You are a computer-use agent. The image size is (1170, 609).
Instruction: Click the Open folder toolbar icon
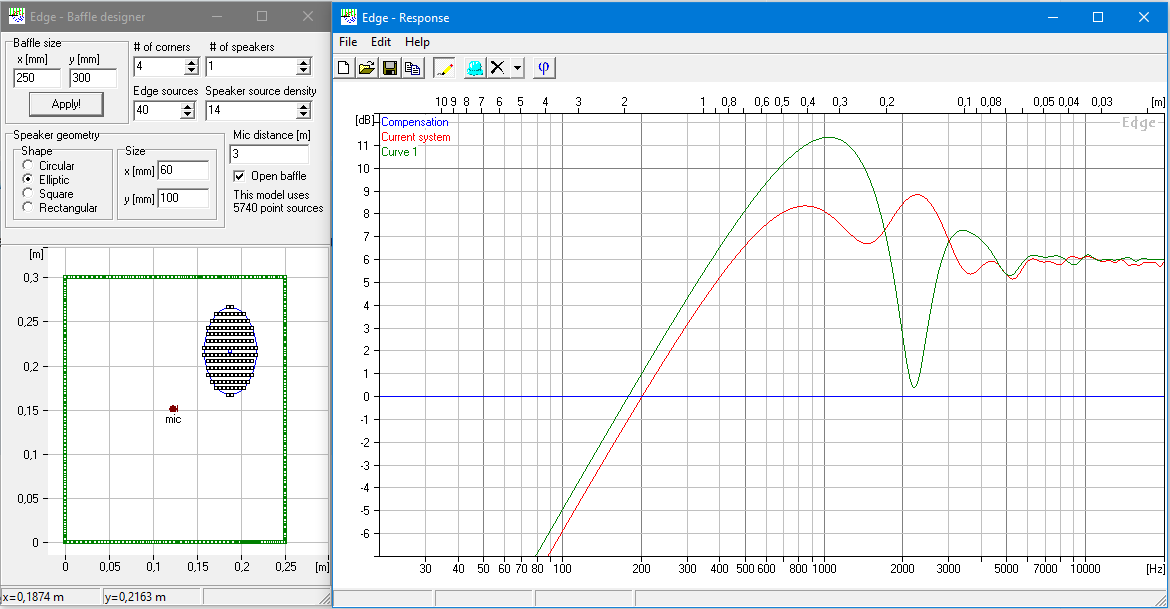click(x=366, y=68)
